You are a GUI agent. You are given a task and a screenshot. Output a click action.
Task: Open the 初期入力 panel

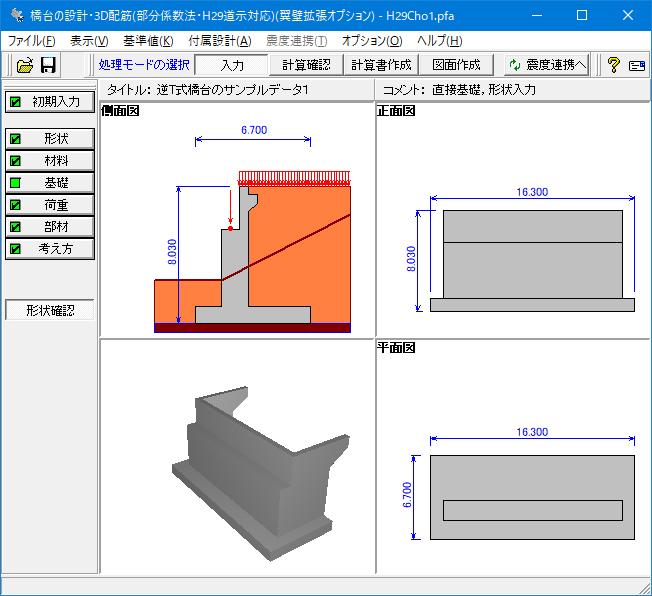[x=50, y=102]
